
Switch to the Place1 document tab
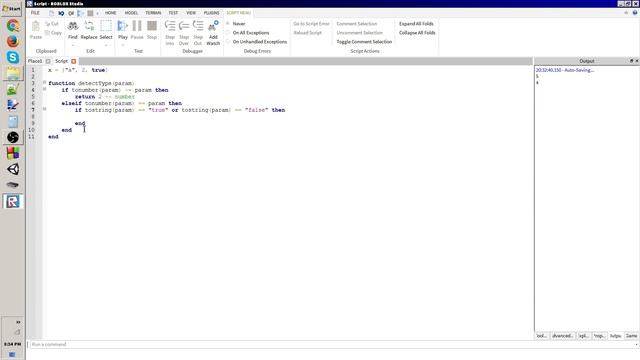[35, 61]
